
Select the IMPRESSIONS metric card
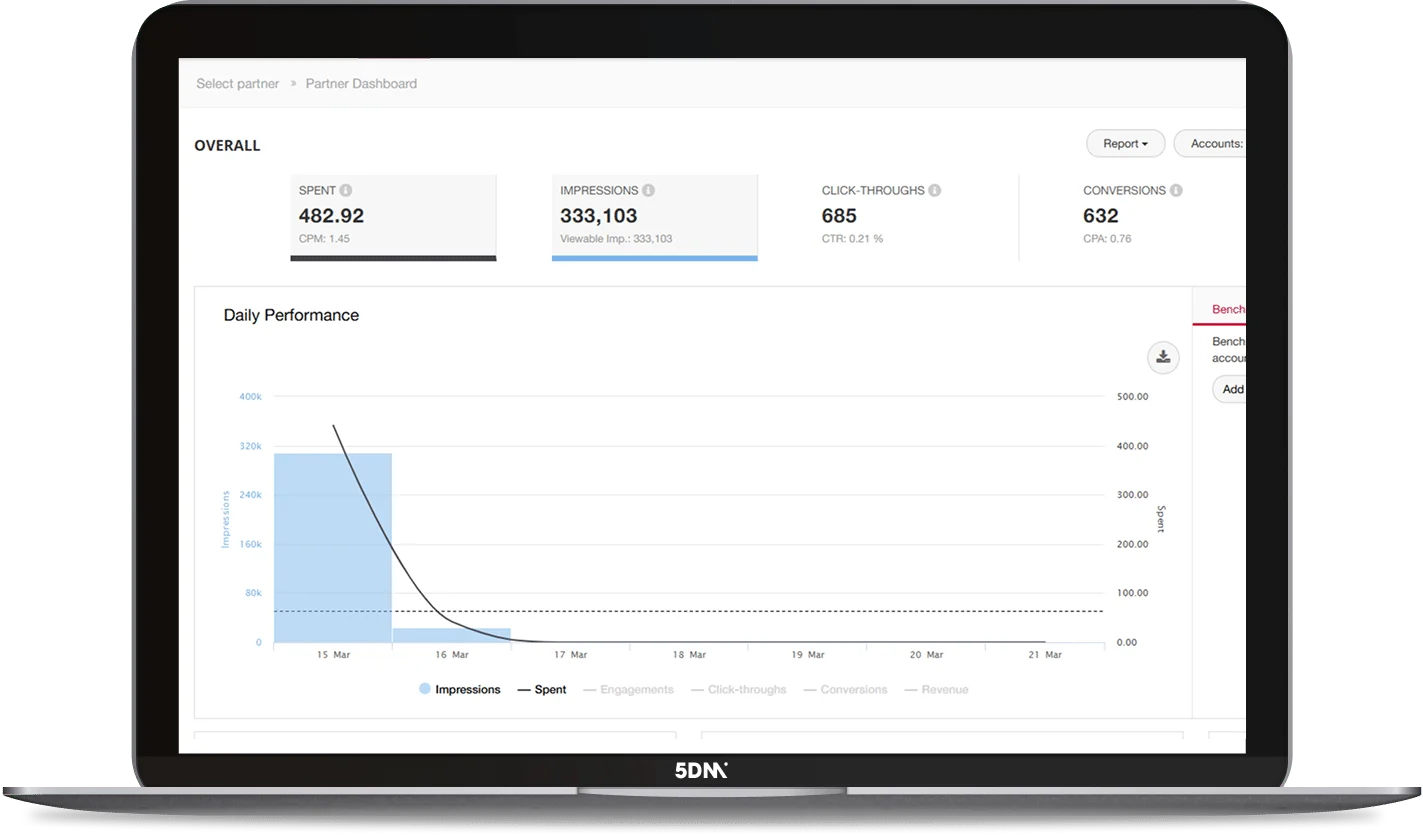pos(654,218)
